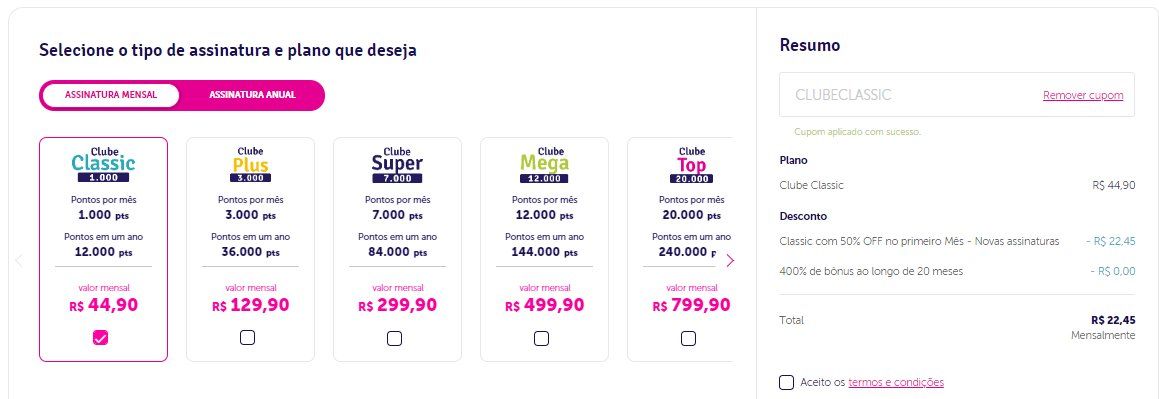Remove the applied coupon
This screenshot has height=399, width=1159.
(1083, 95)
